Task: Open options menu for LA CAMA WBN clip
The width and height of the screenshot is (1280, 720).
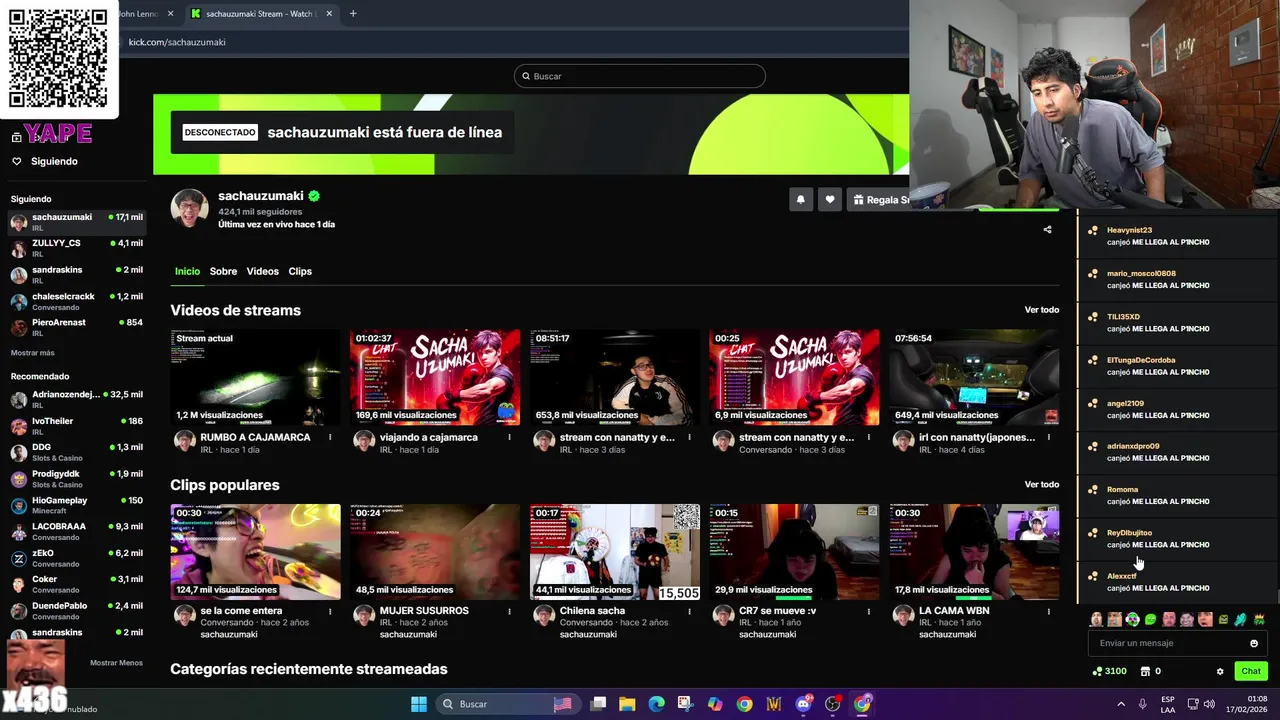Action: coord(1049,611)
